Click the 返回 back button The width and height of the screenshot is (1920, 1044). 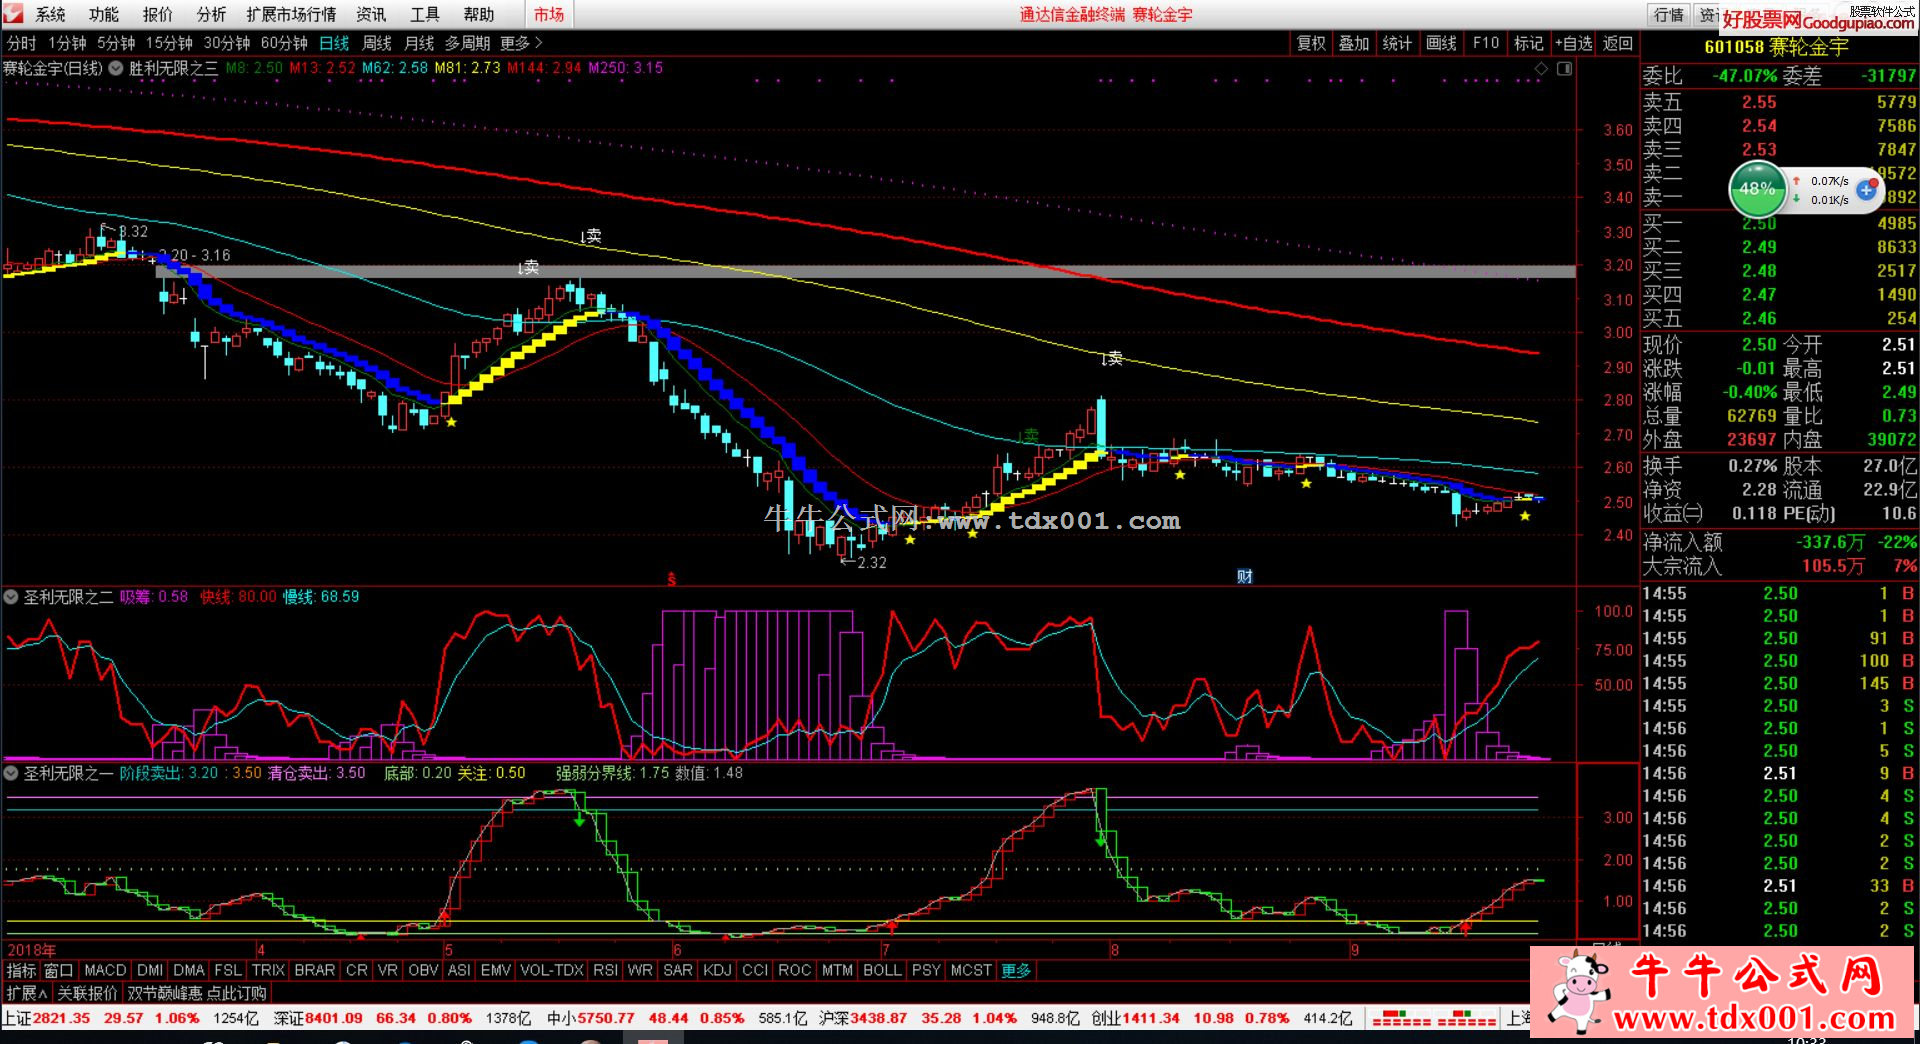[1618, 43]
